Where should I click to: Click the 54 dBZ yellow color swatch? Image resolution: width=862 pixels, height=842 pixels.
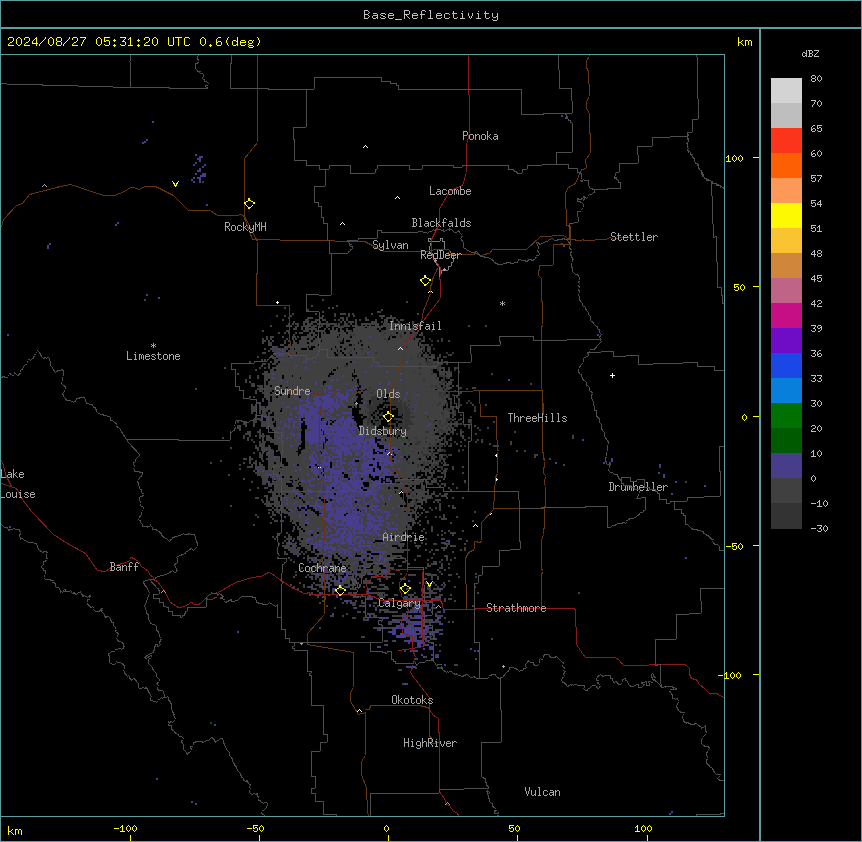(786, 215)
